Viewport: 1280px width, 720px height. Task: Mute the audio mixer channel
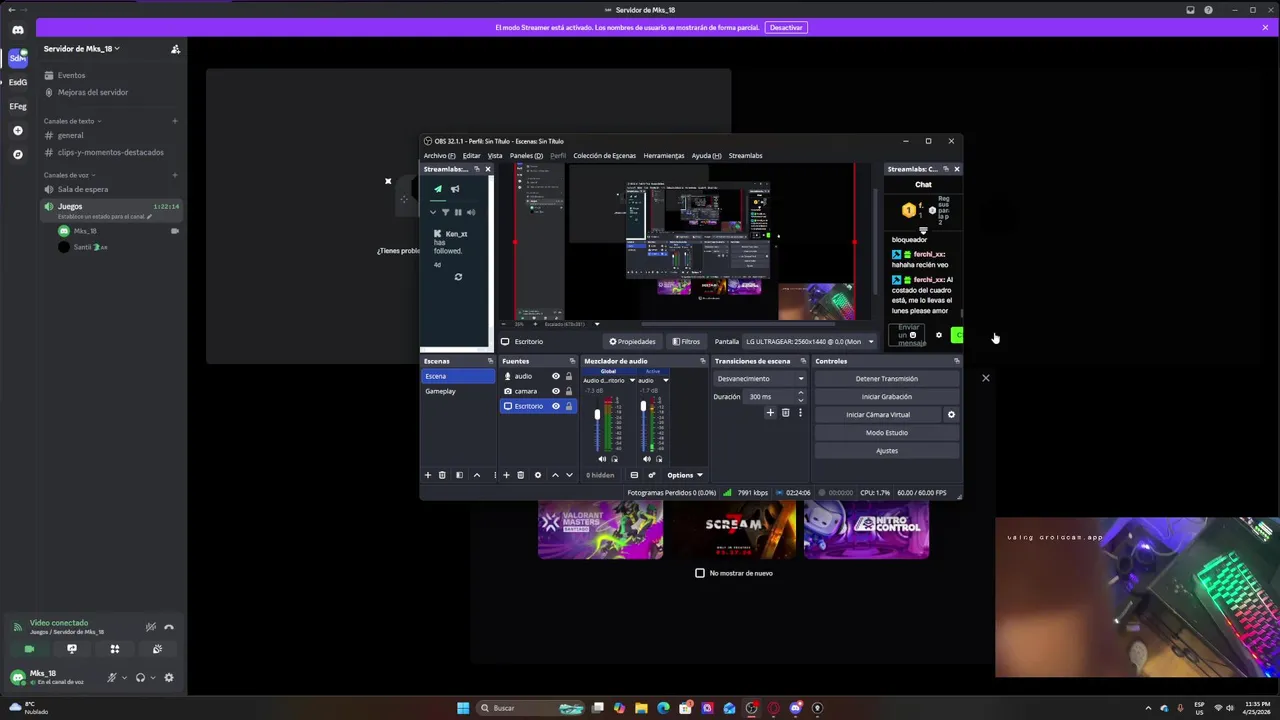(x=647, y=459)
